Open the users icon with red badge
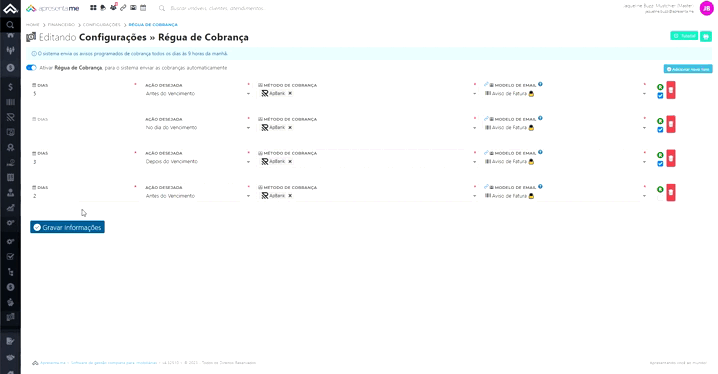 pyautogui.click(x=113, y=7)
